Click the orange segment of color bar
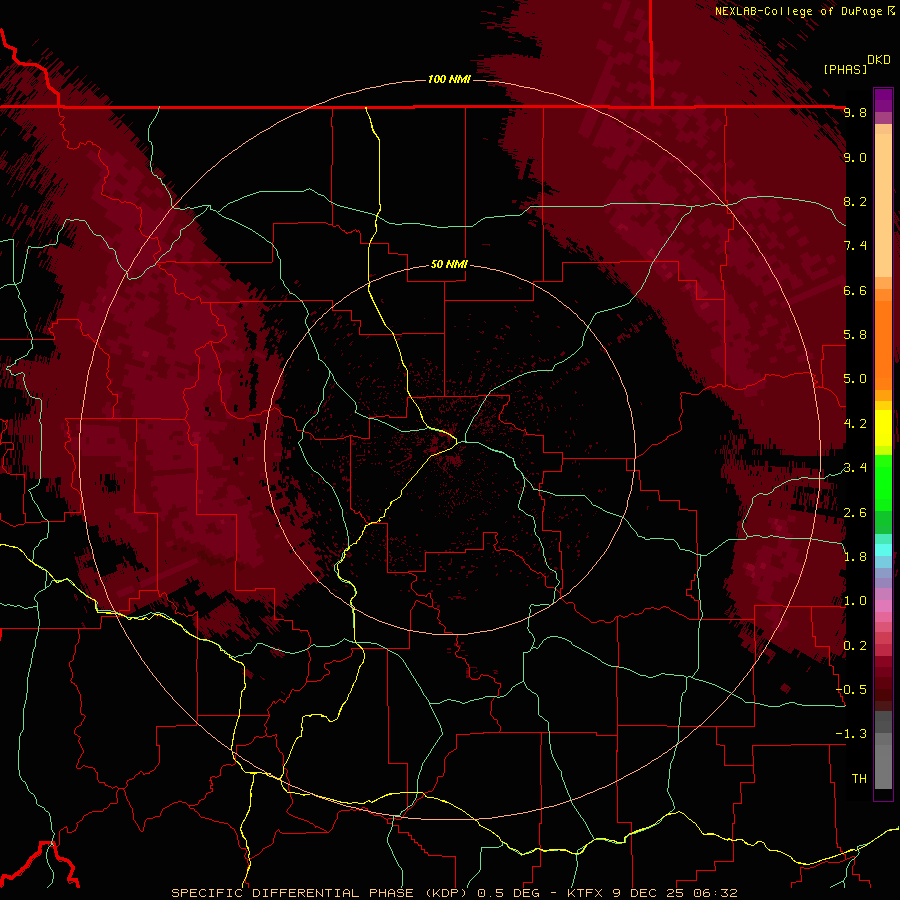900x900 pixels. click(x=883, y=344)
